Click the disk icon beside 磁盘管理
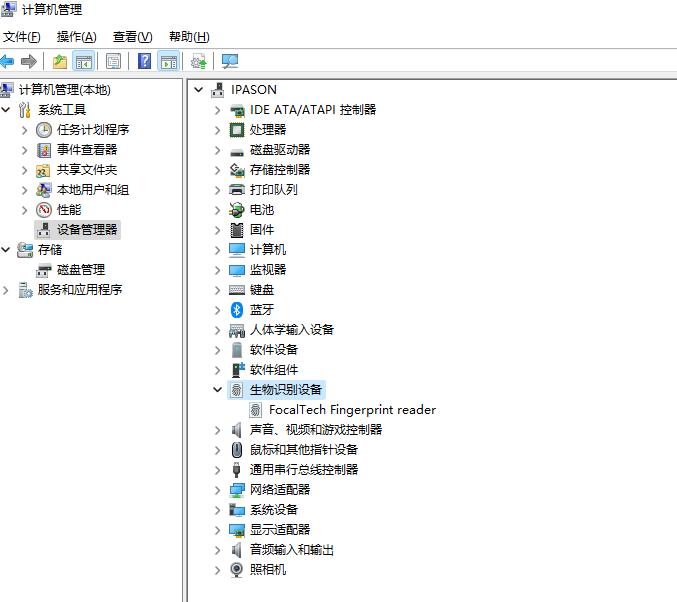 point(44,270)
